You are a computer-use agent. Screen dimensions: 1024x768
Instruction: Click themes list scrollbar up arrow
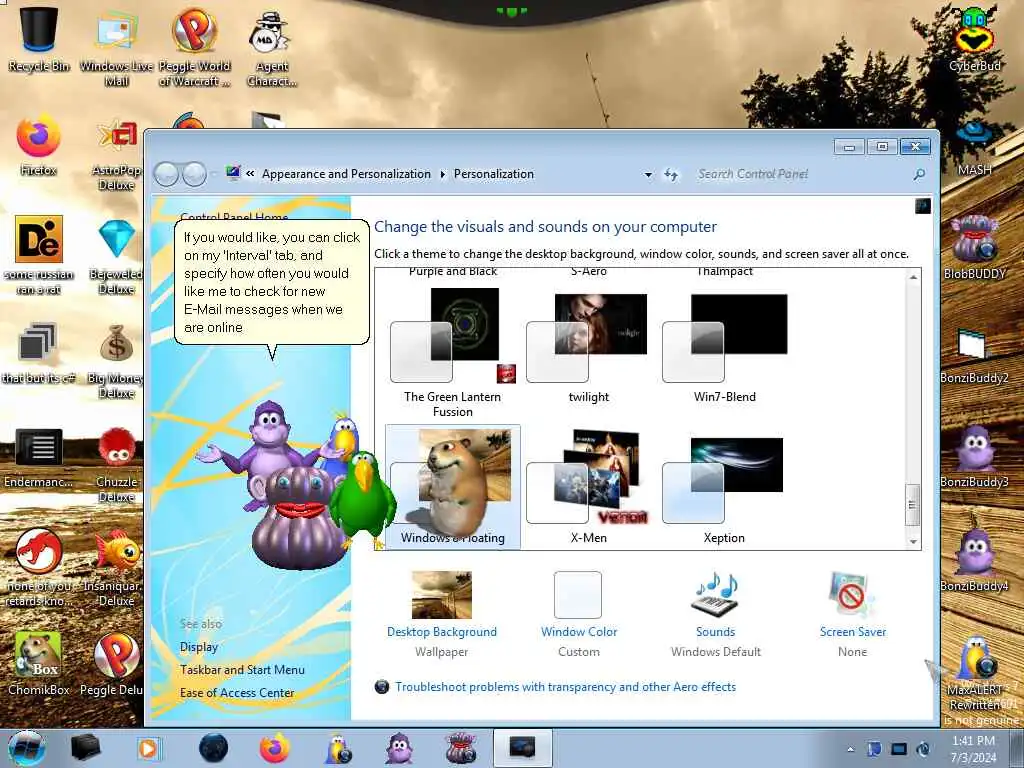[x=913, y=277]
